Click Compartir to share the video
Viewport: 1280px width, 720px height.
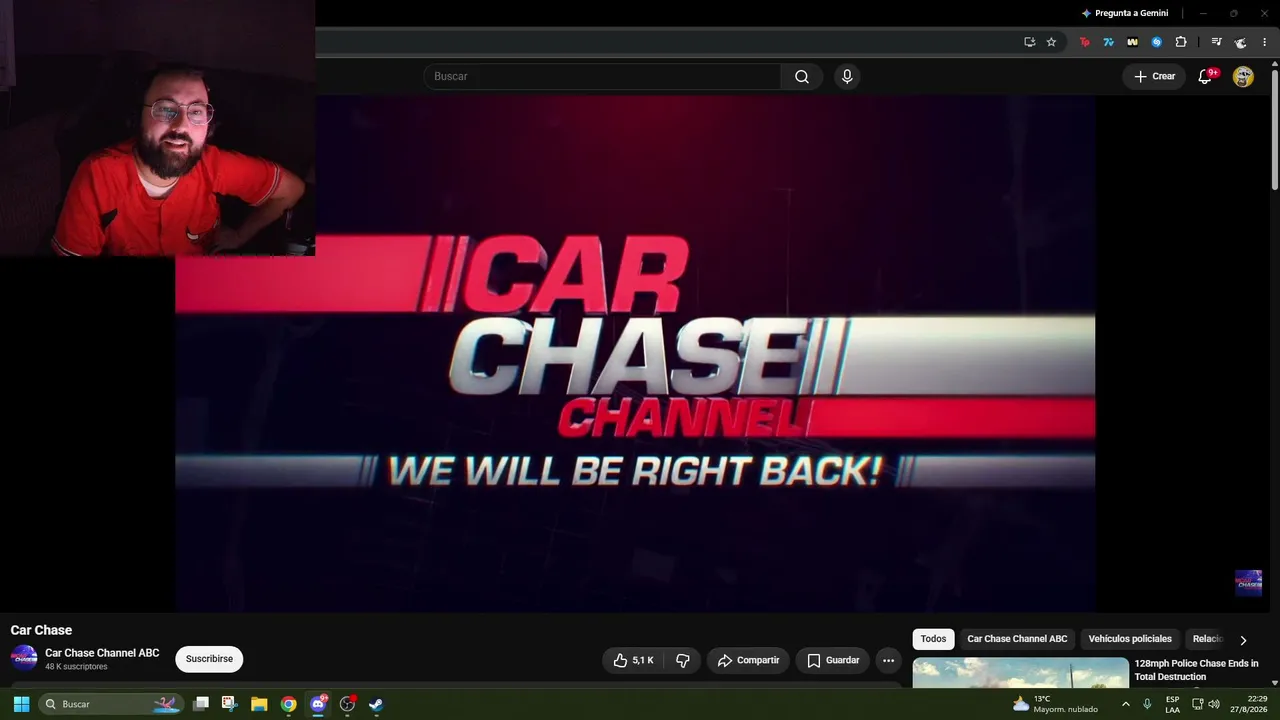(748, 660)
